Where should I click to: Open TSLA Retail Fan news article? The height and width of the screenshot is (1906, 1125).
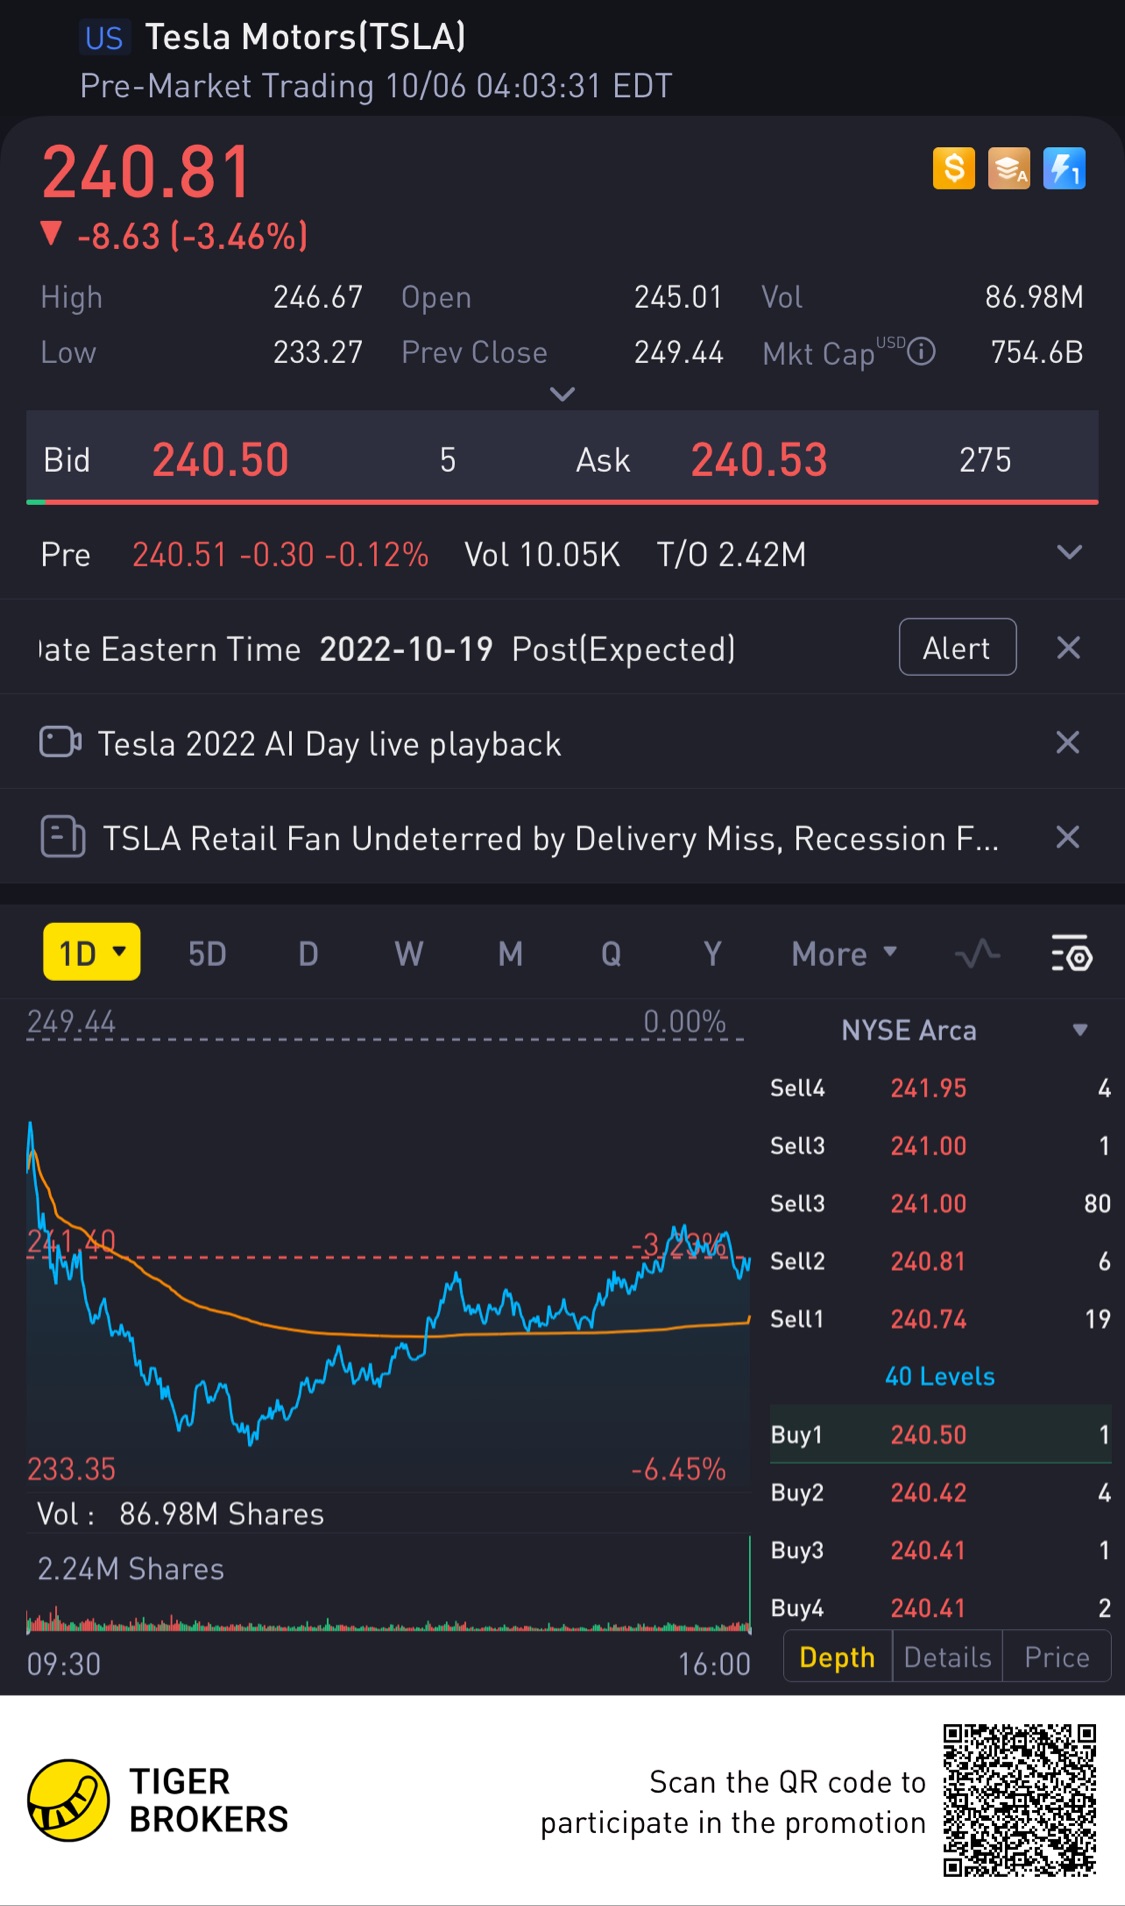(x=550, y=838)
